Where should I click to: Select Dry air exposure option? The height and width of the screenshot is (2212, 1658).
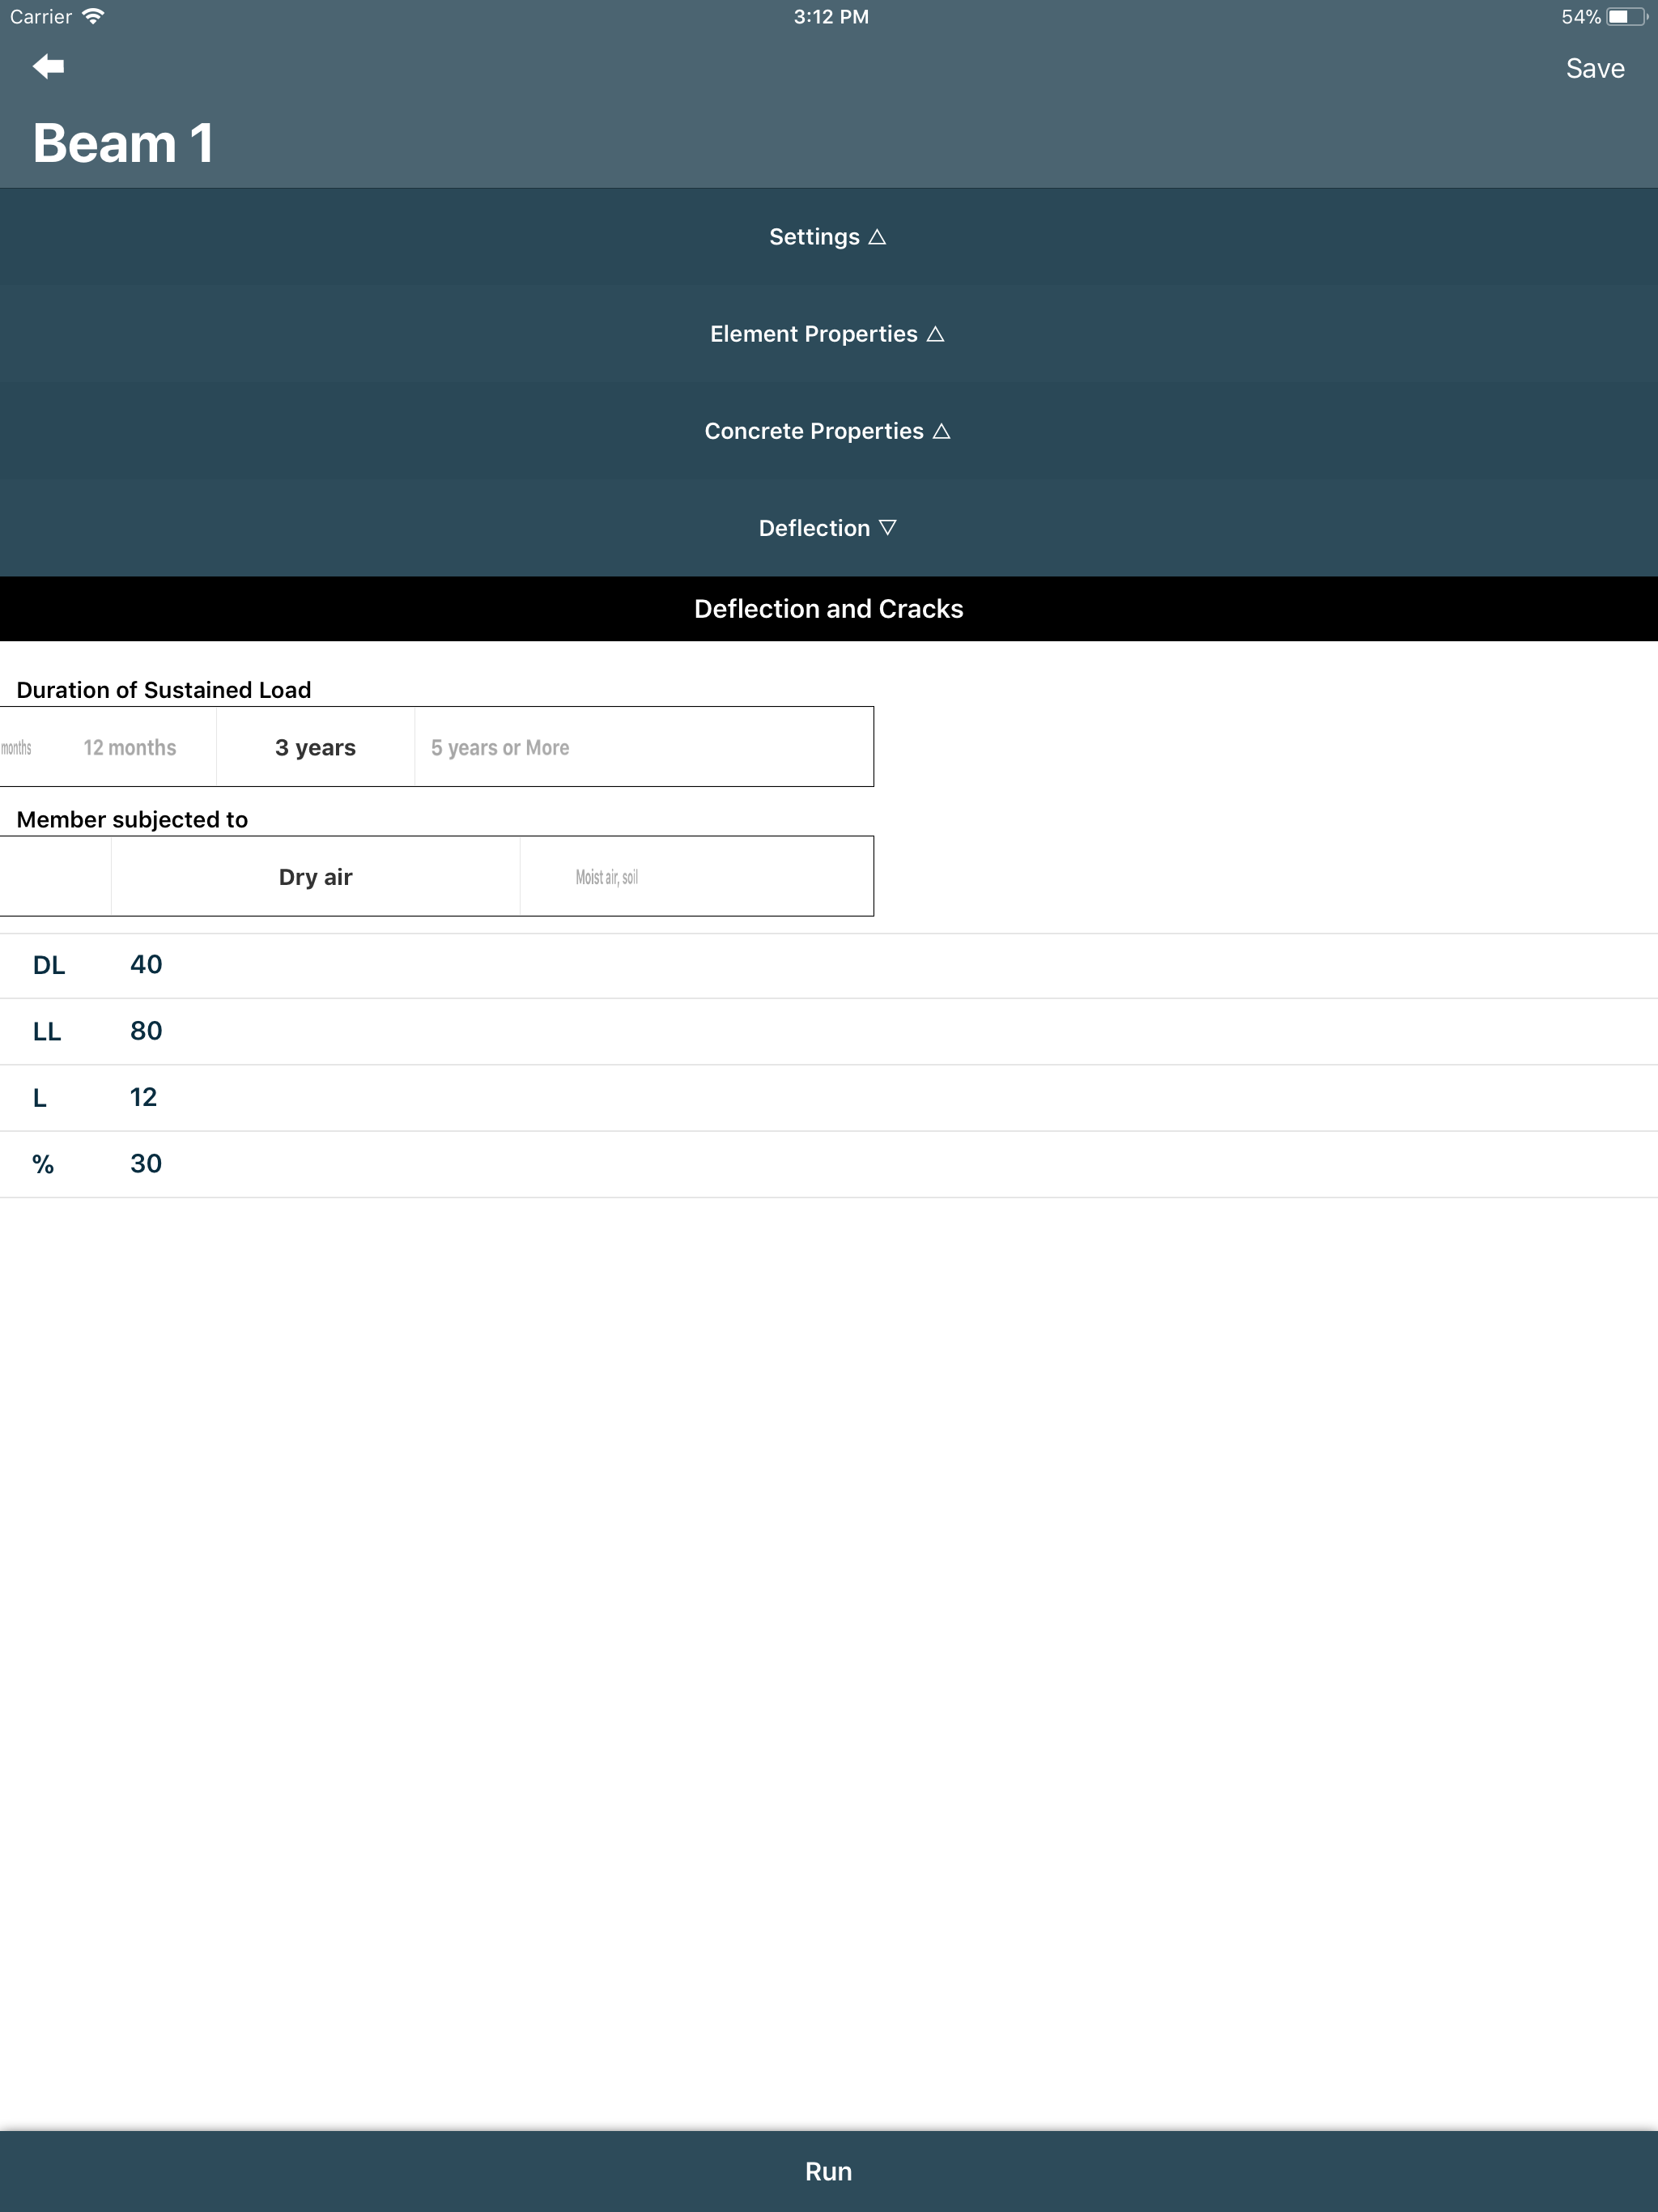pyautogui.click(x=315, y=877)
